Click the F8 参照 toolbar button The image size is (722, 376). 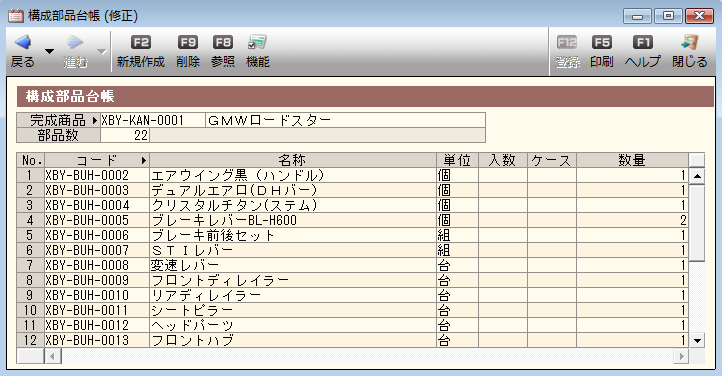(223, 52)
